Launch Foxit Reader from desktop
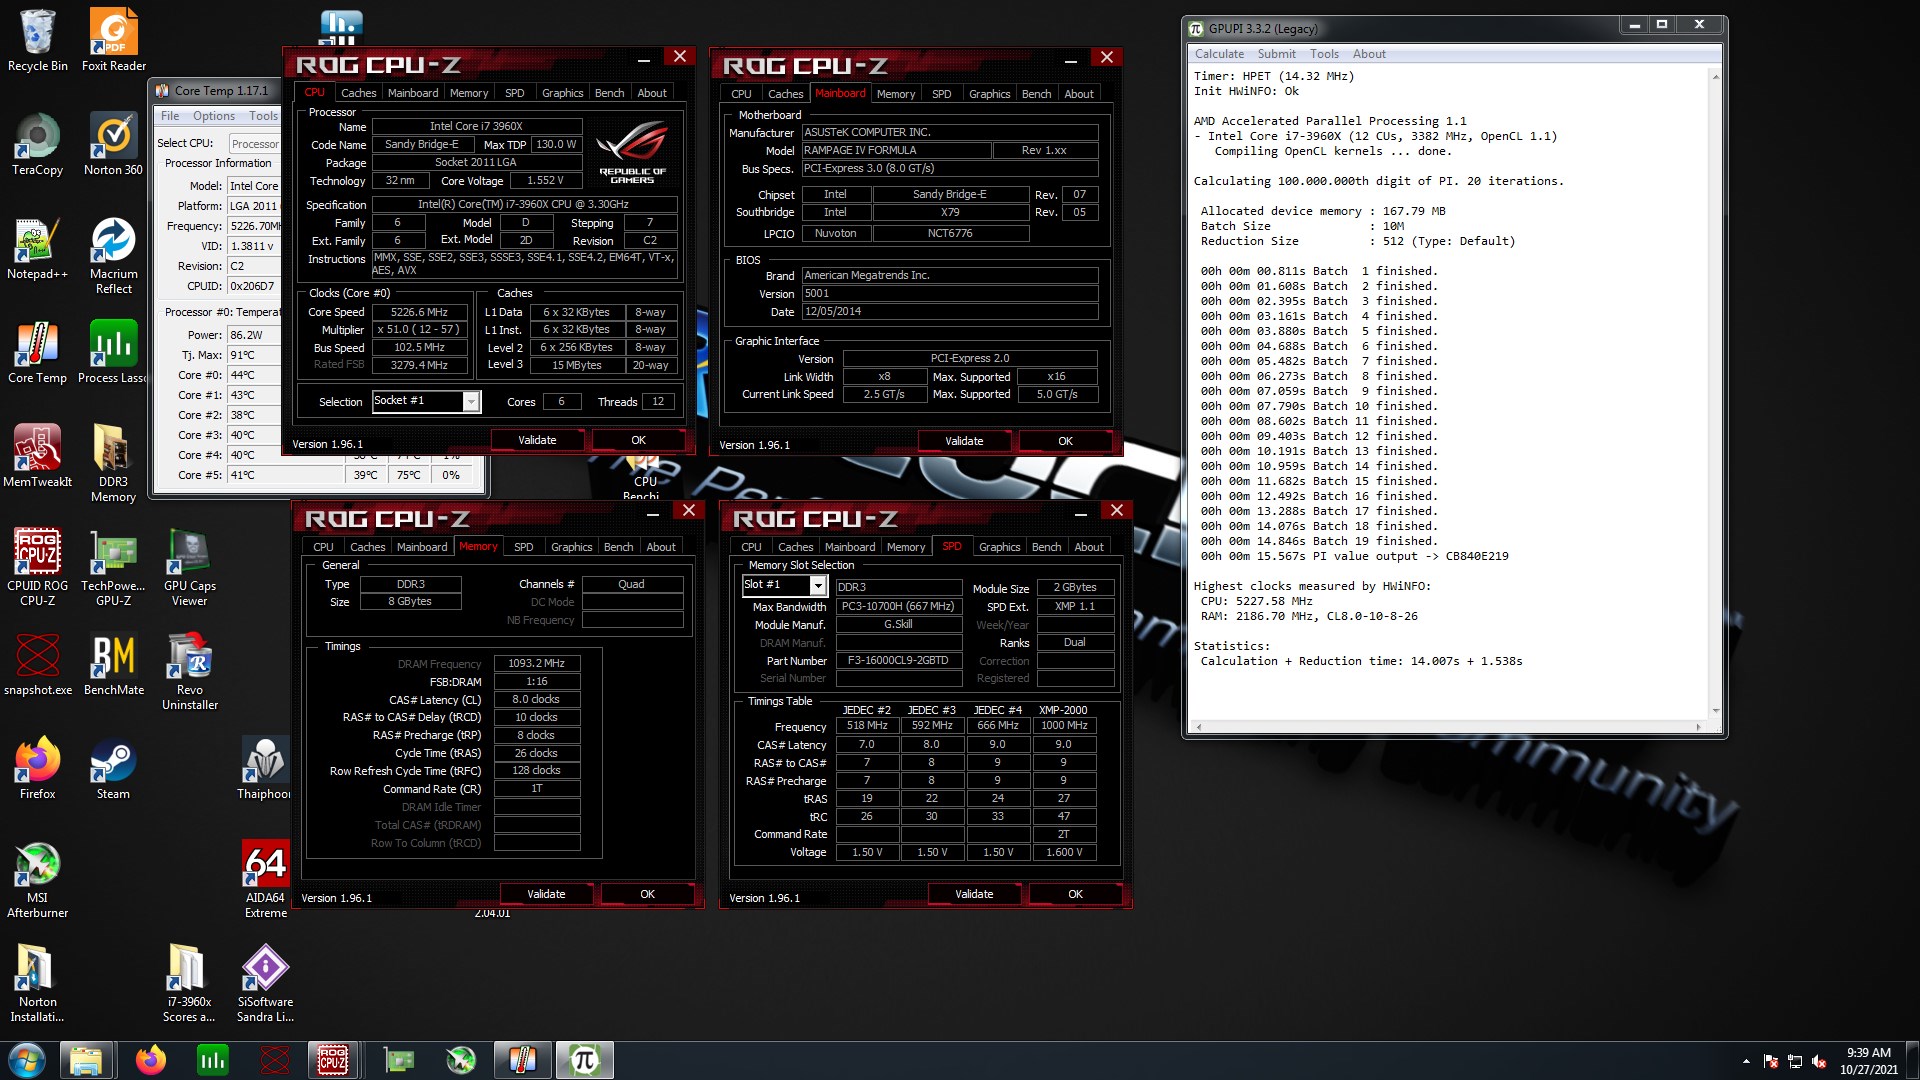Image resolution: width=1920 pixels, height=1080 pixels. point(114,40)
